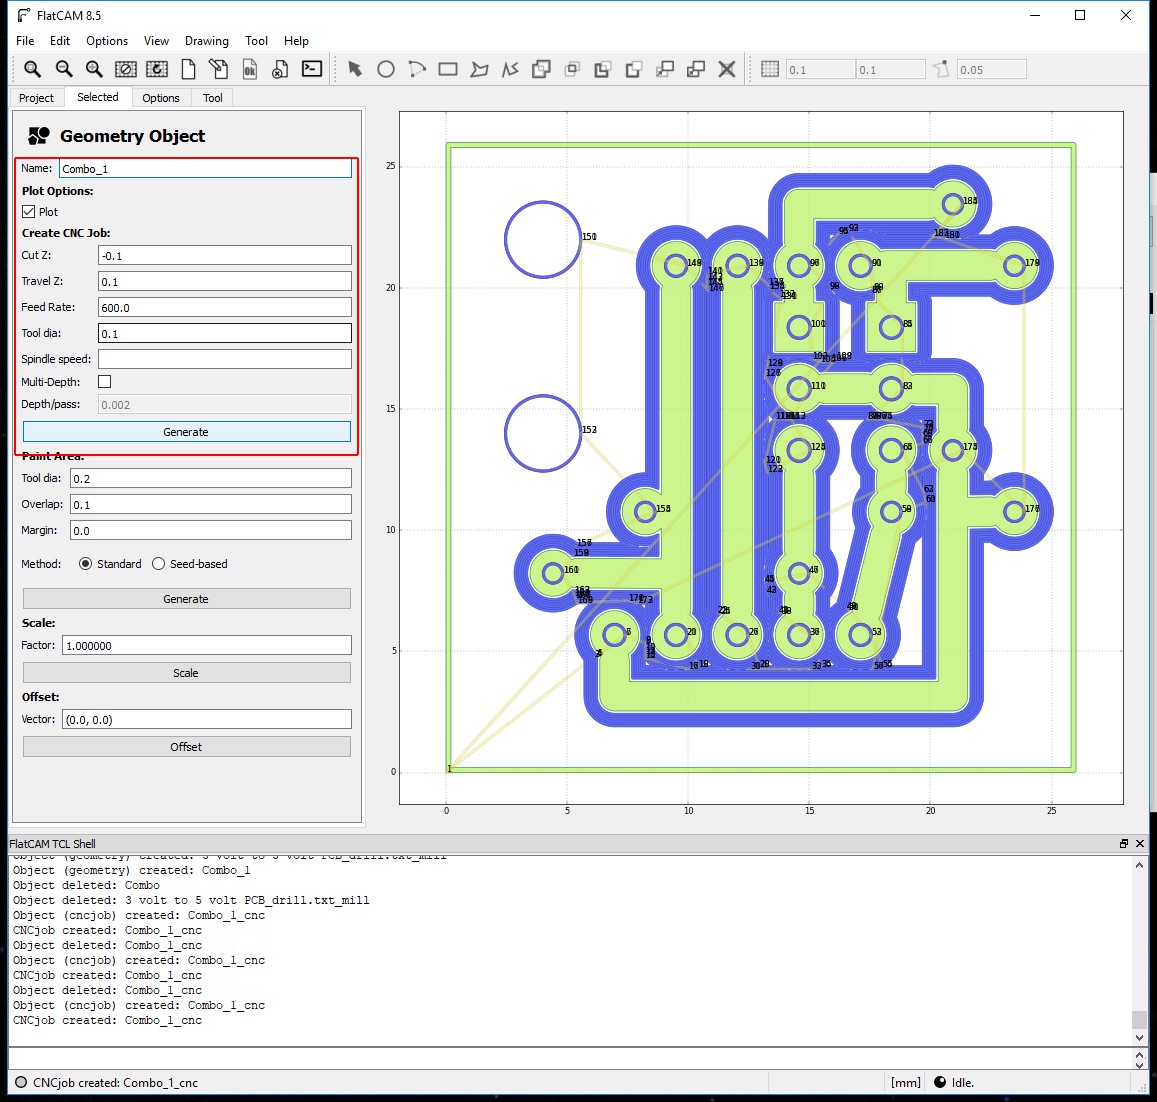
Task: Click the Delete Shape X icon
Action: 727,69
